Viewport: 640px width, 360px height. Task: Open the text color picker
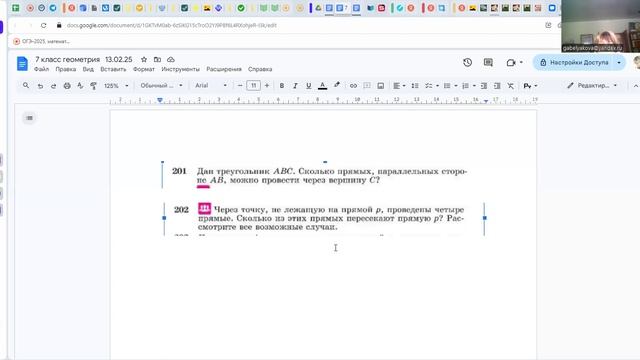322,86
